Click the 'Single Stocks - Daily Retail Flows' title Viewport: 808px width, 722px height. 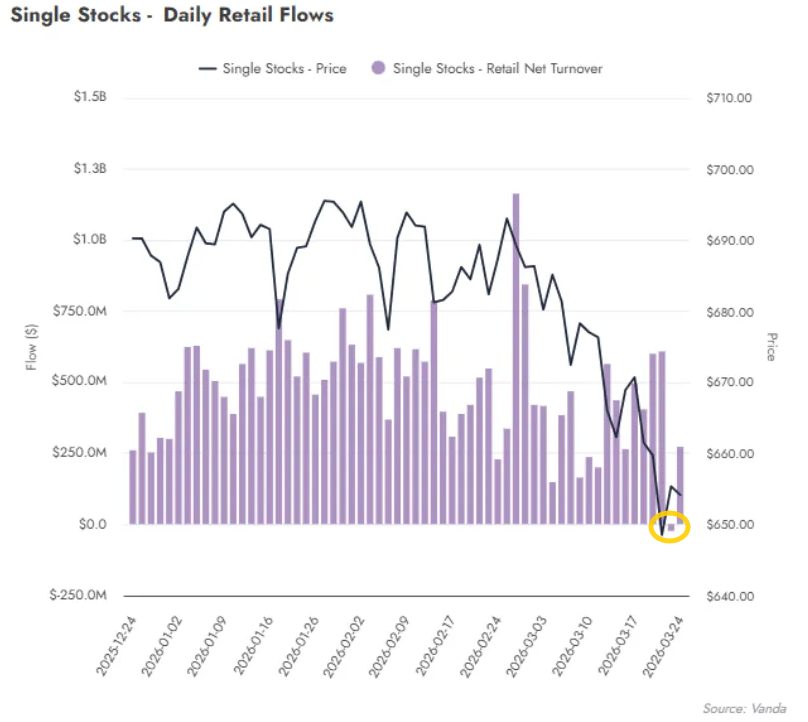[172, 15]
